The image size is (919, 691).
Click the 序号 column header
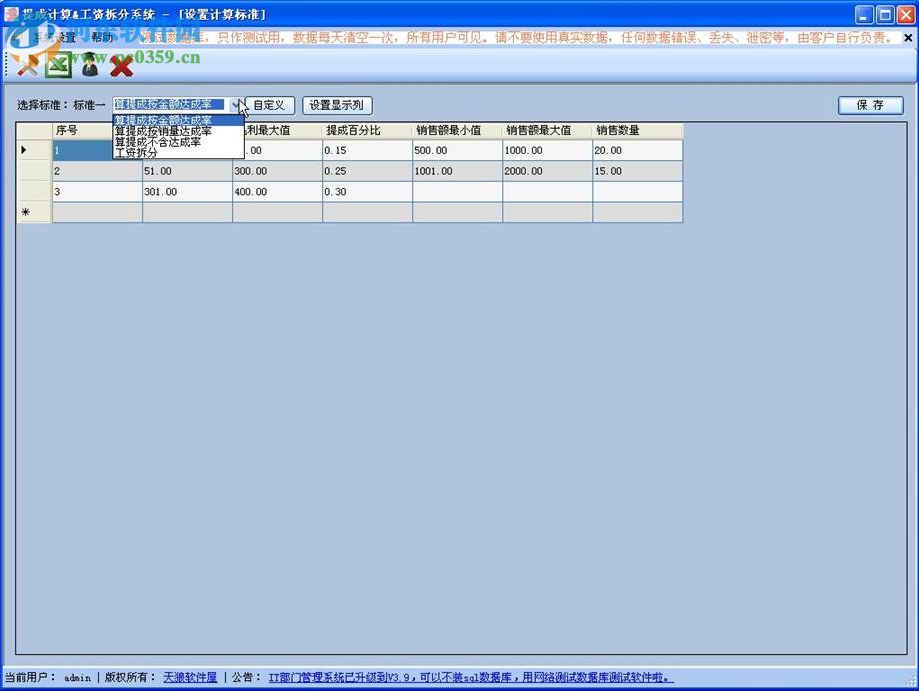[x=82, y=131]
